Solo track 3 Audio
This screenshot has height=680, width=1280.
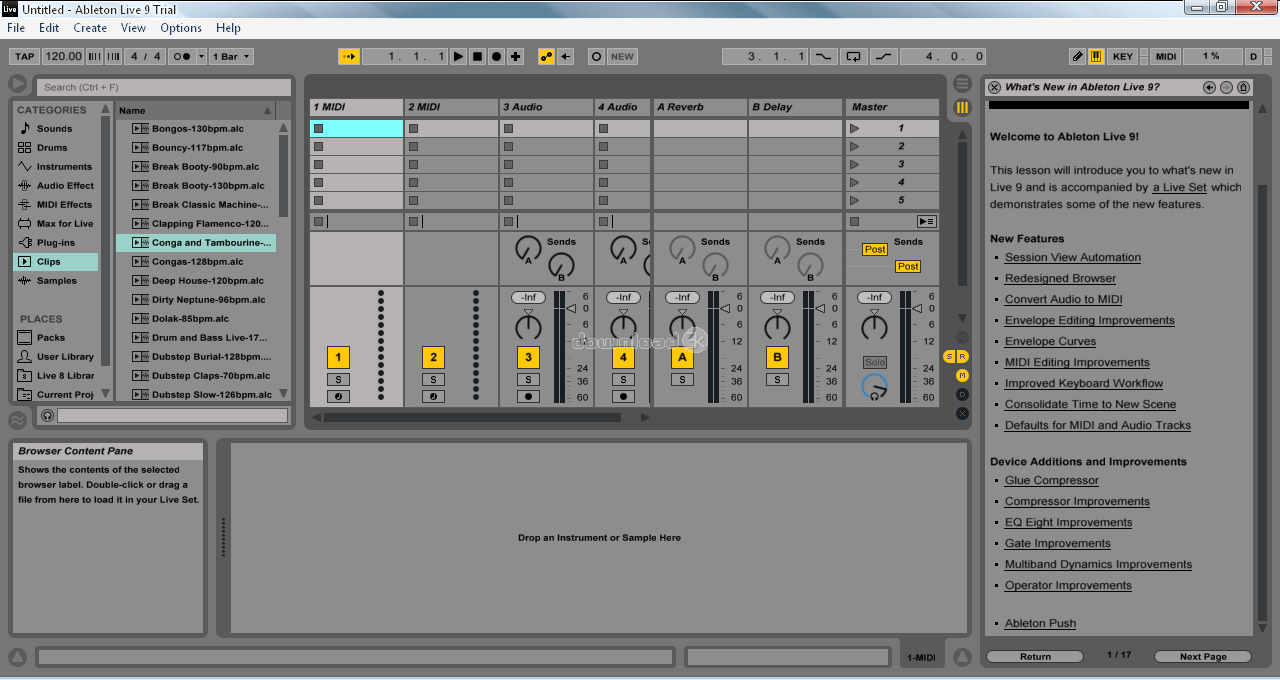pos(528,379)
